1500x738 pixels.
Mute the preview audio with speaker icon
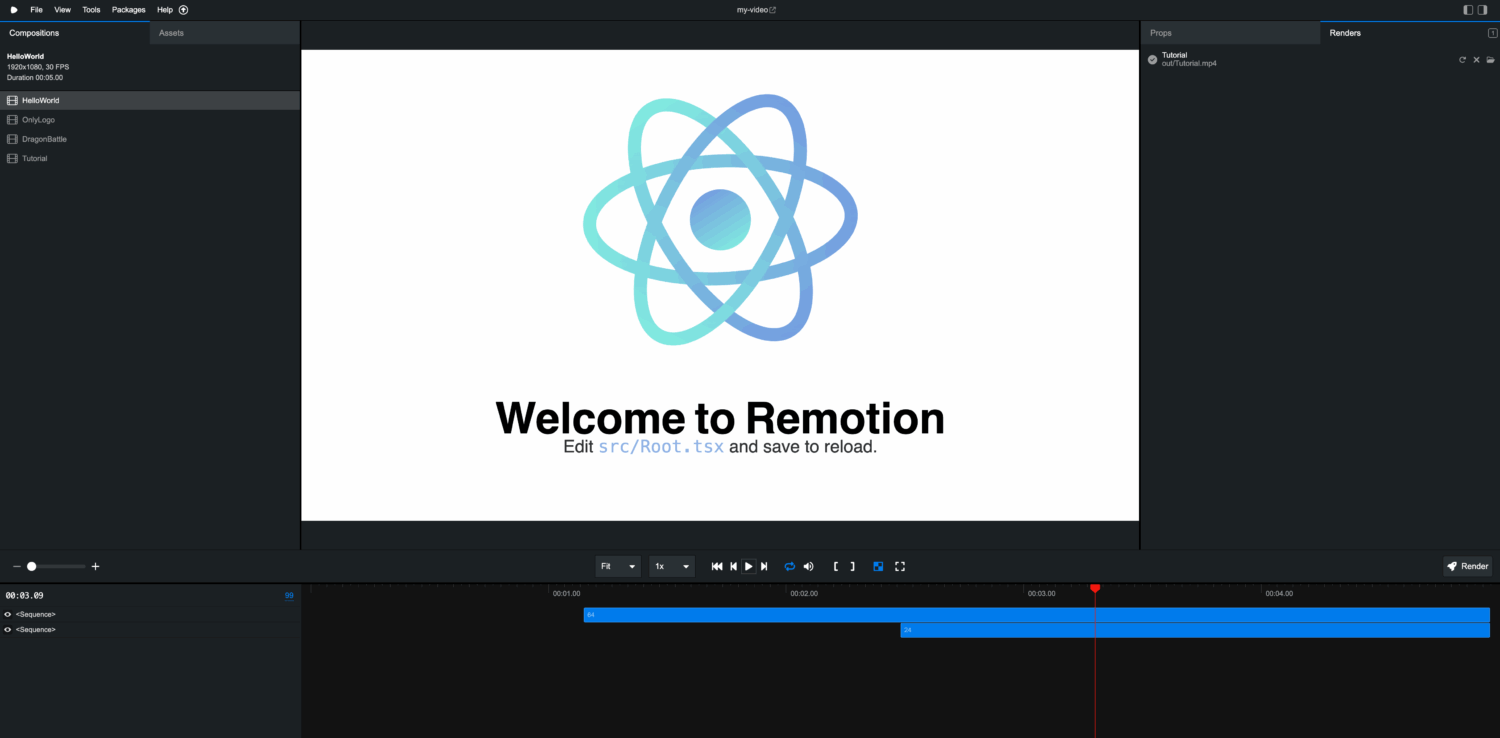click(x=808, y=566)
